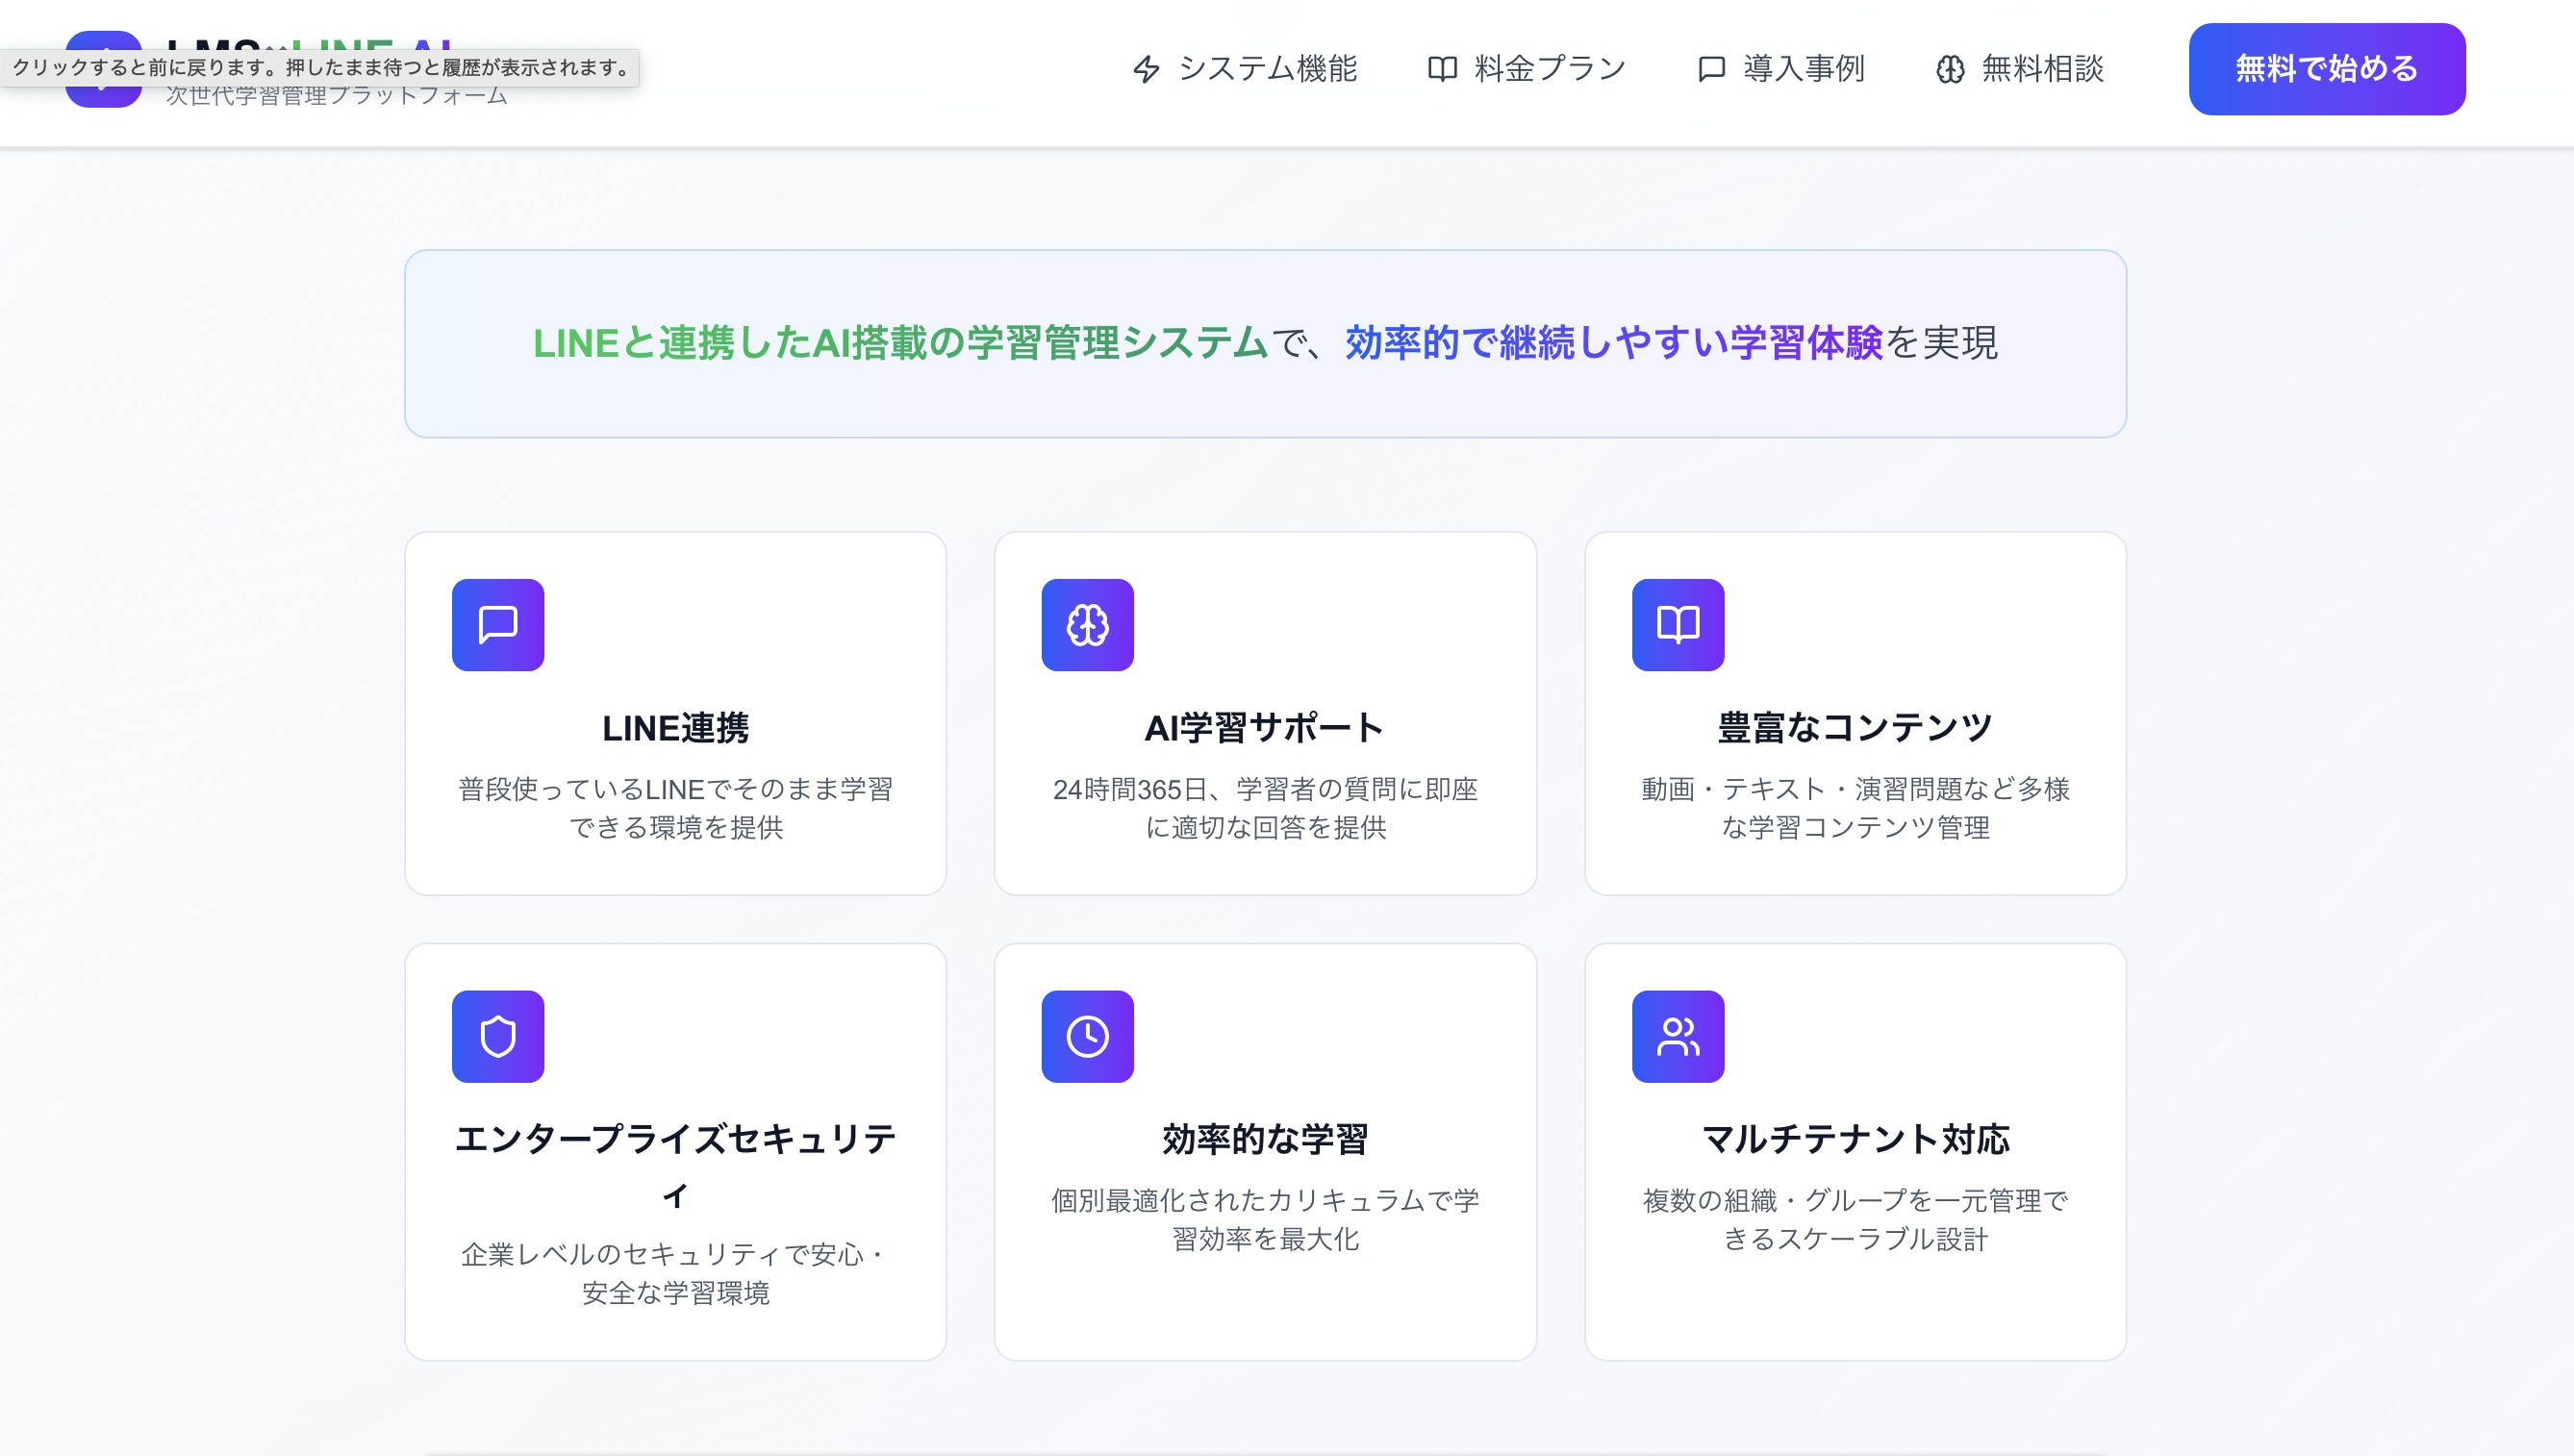
Task: Open the システム機能 navigation item
Action: (x=1267, y=69)
